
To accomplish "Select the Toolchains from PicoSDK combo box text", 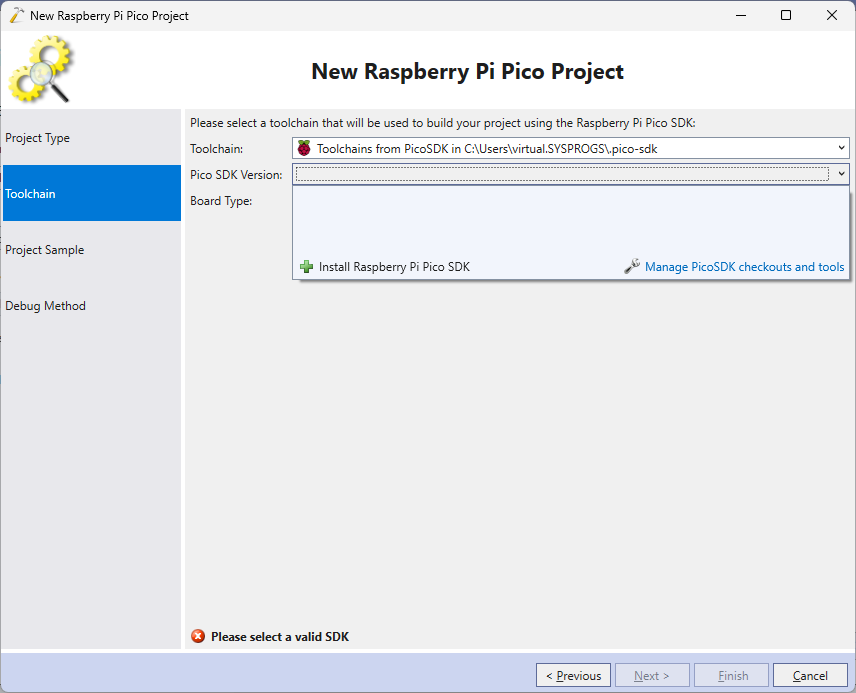I will coord(487,148).
